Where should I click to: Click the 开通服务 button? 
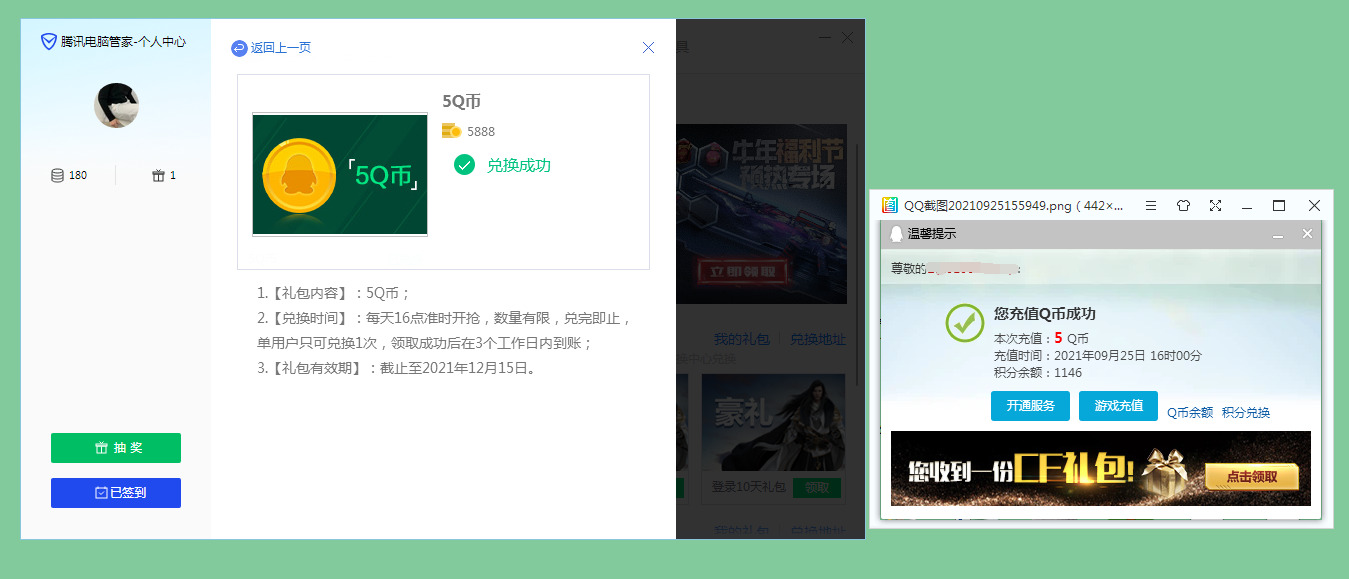[1030, 406]
